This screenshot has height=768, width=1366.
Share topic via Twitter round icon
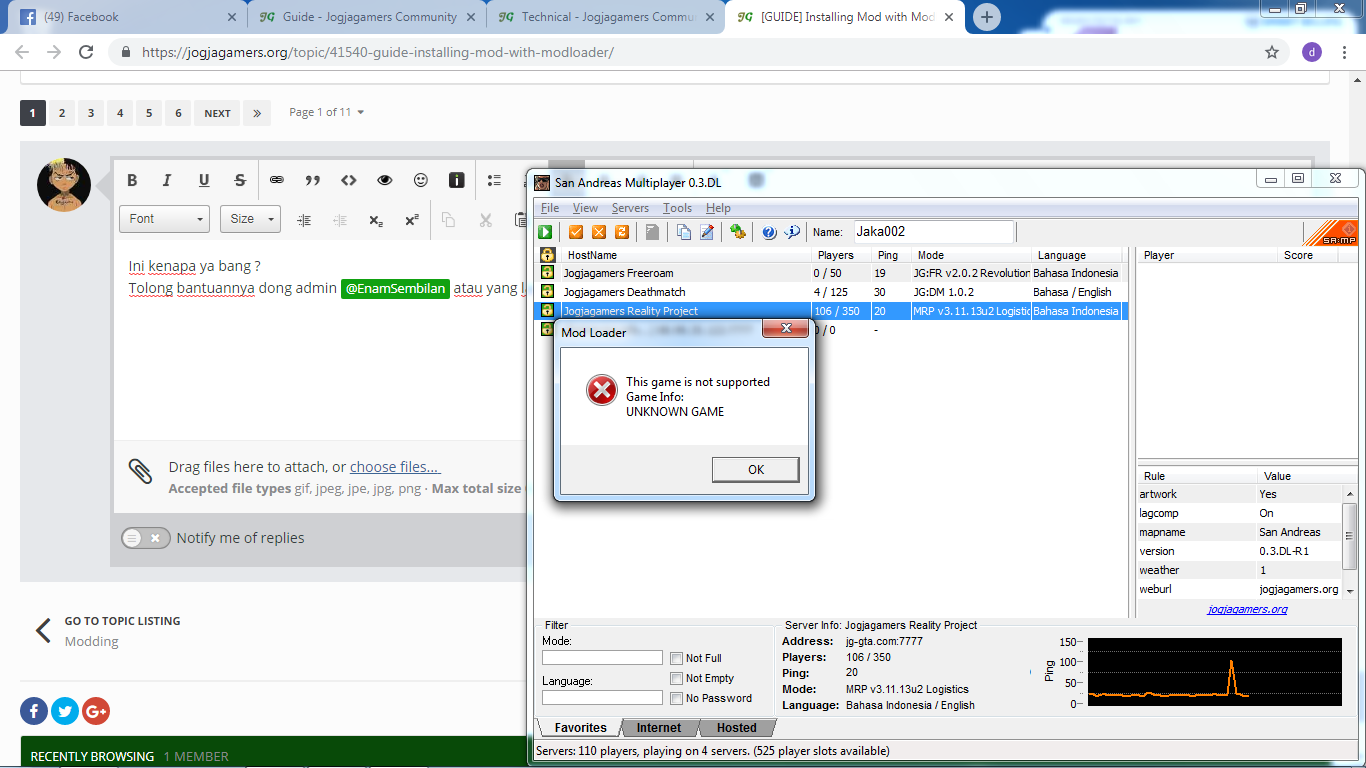65,711
